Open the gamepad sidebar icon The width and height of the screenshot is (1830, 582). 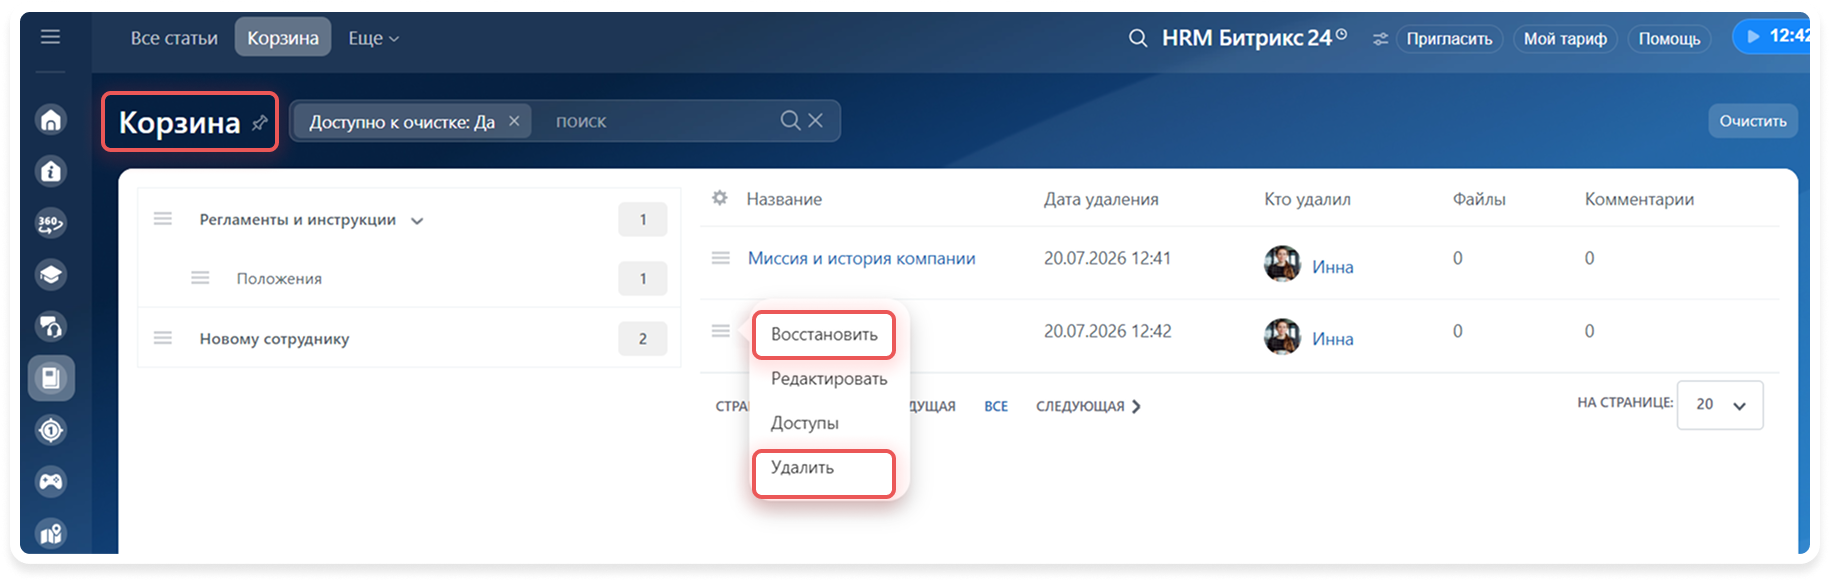coord(51,482)
